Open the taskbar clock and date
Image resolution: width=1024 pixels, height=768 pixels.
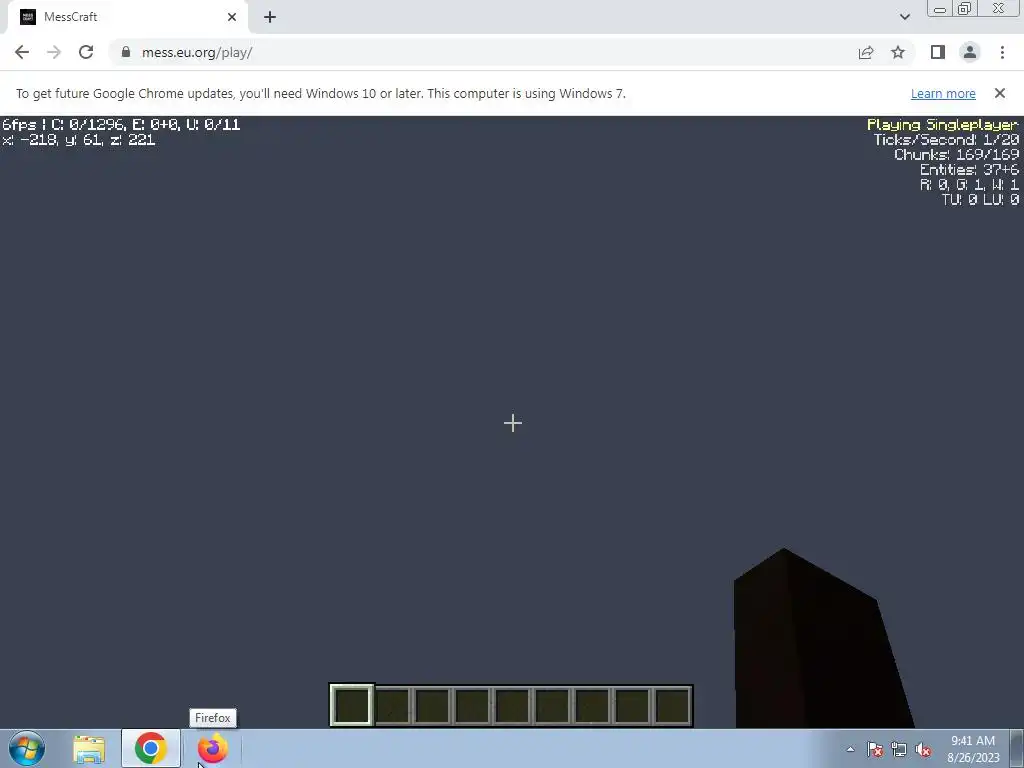pyautogui.click(x=973, y=749)
